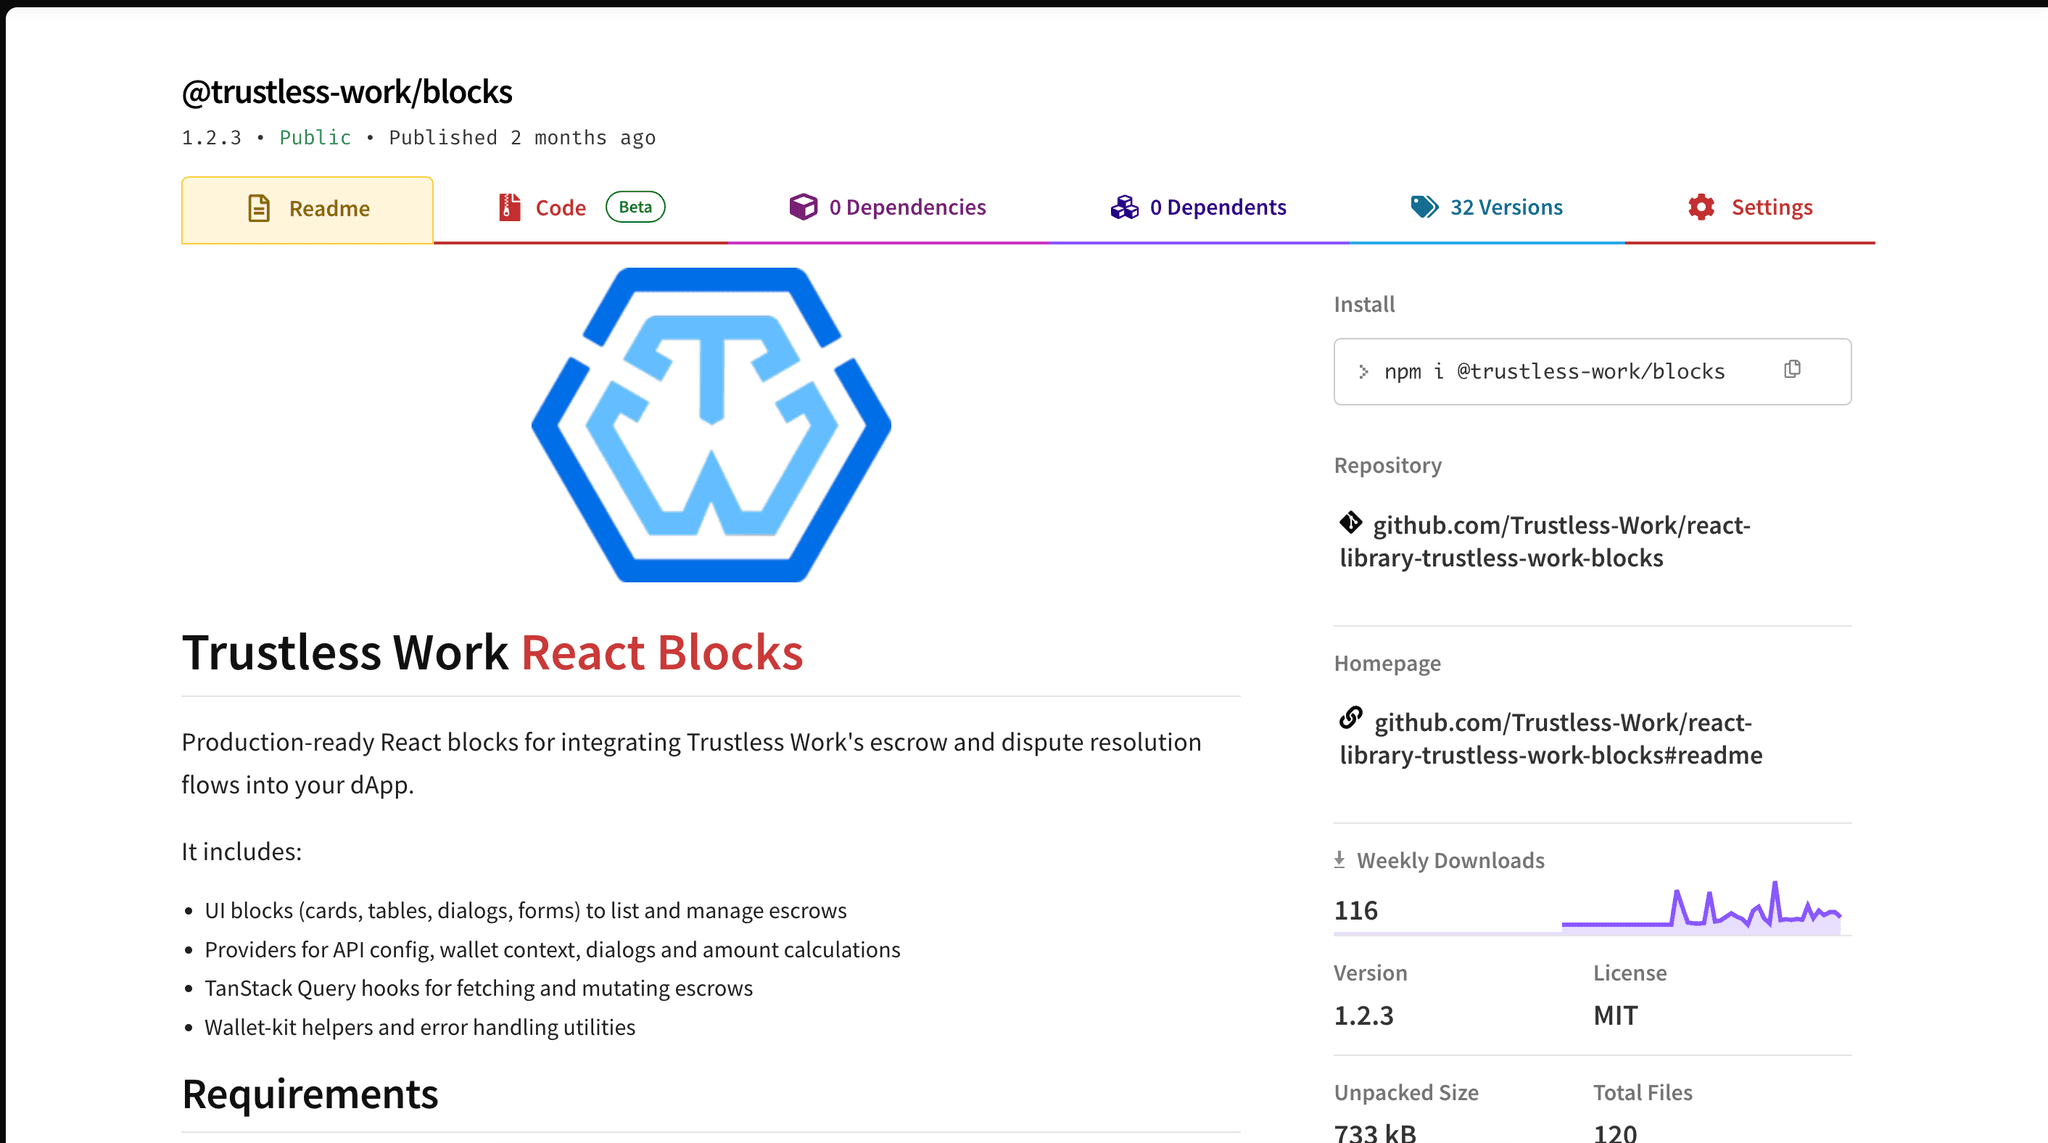
Task: Click the weekly downloads value 116
Action: (1356, 911)
